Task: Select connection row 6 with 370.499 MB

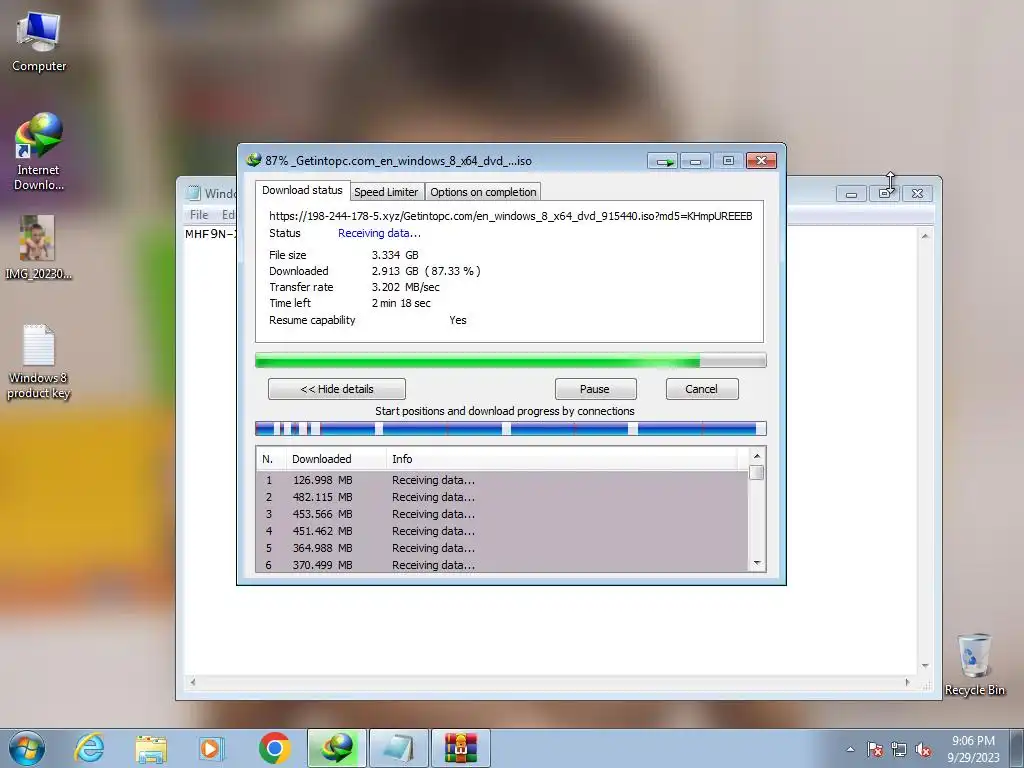Action: pos(502,565)
